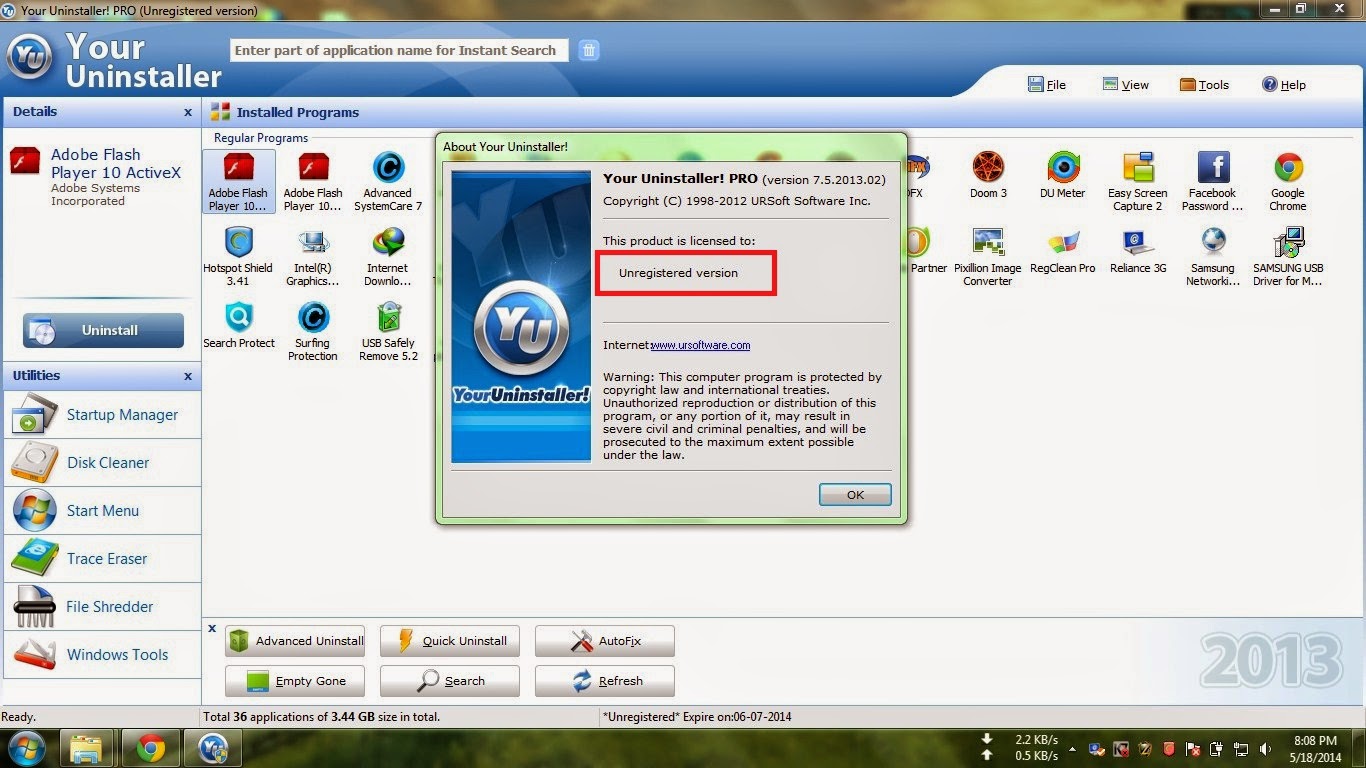
Task: Select the Pixillion Image Converter icon
Action: click(988, 257)
